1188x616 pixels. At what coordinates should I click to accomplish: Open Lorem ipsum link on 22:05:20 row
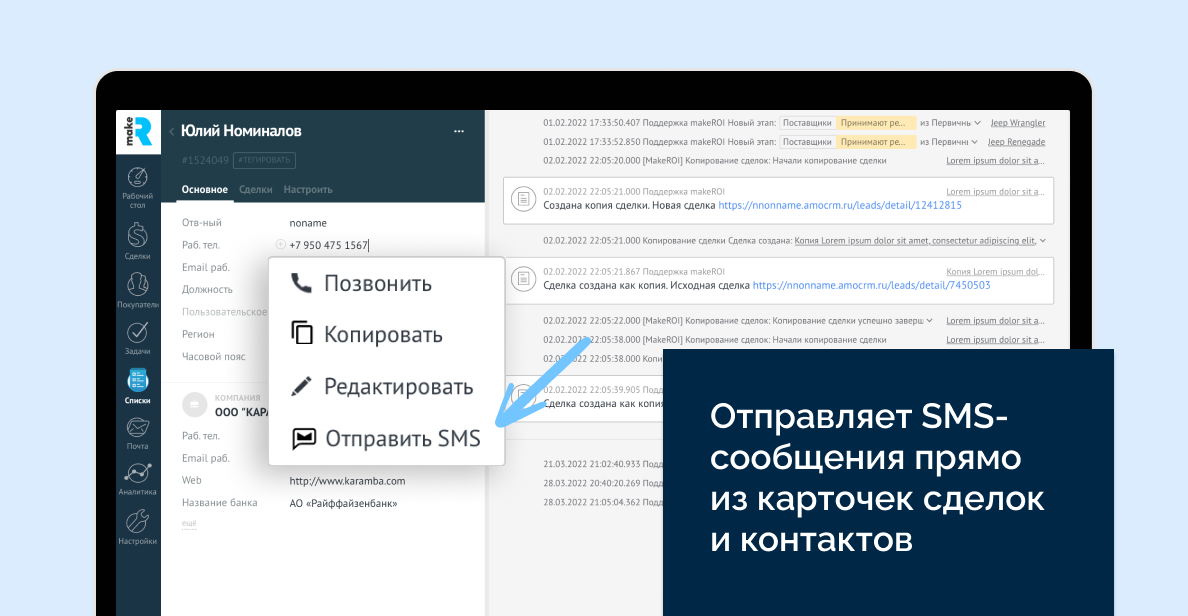[996, 161]
